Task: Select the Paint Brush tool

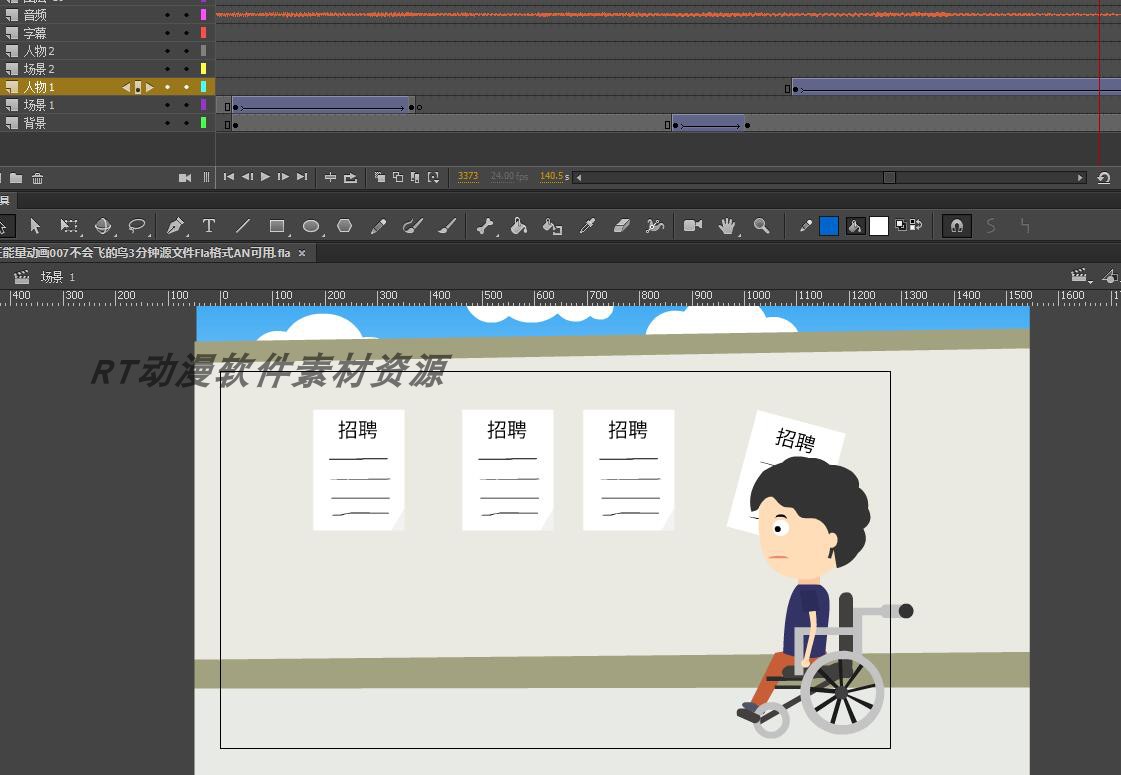Action: (x=413, y=226)
